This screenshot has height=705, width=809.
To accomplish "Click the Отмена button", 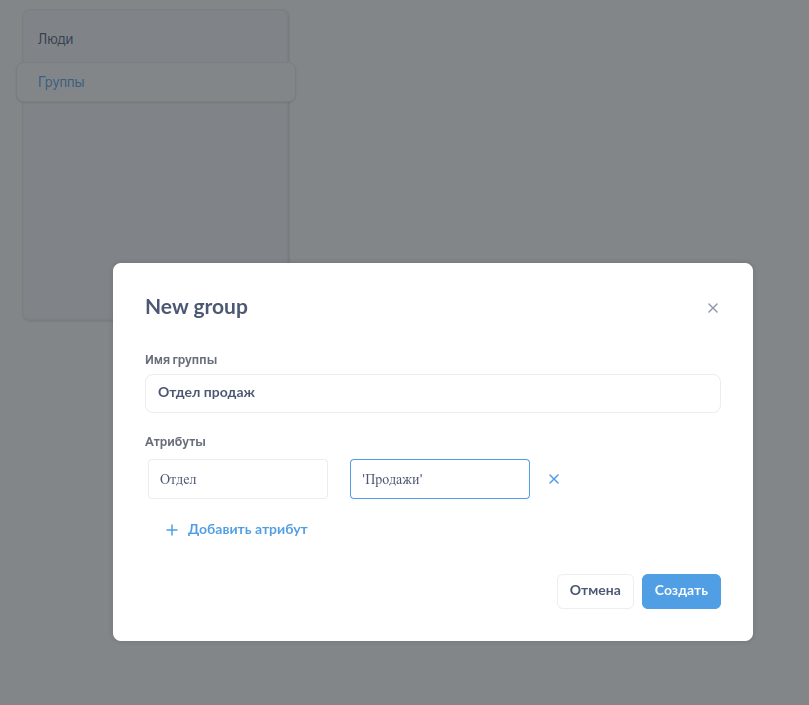I will (x=595, y=591).
